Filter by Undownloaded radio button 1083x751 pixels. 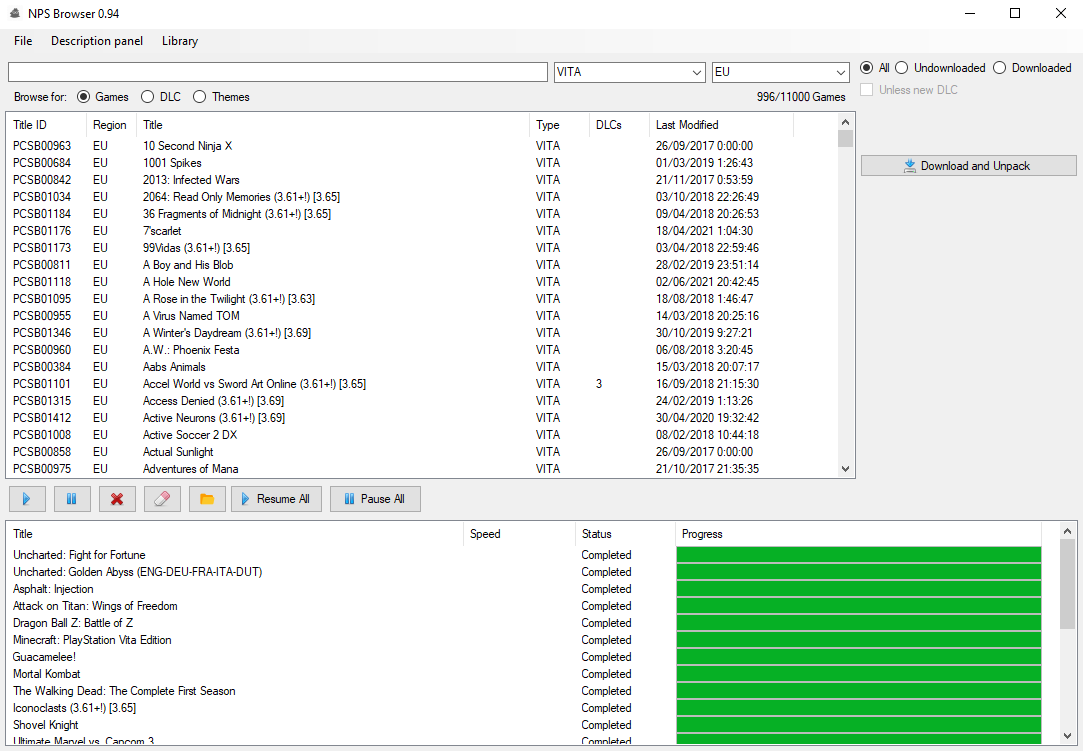click(x=902, y=68)
